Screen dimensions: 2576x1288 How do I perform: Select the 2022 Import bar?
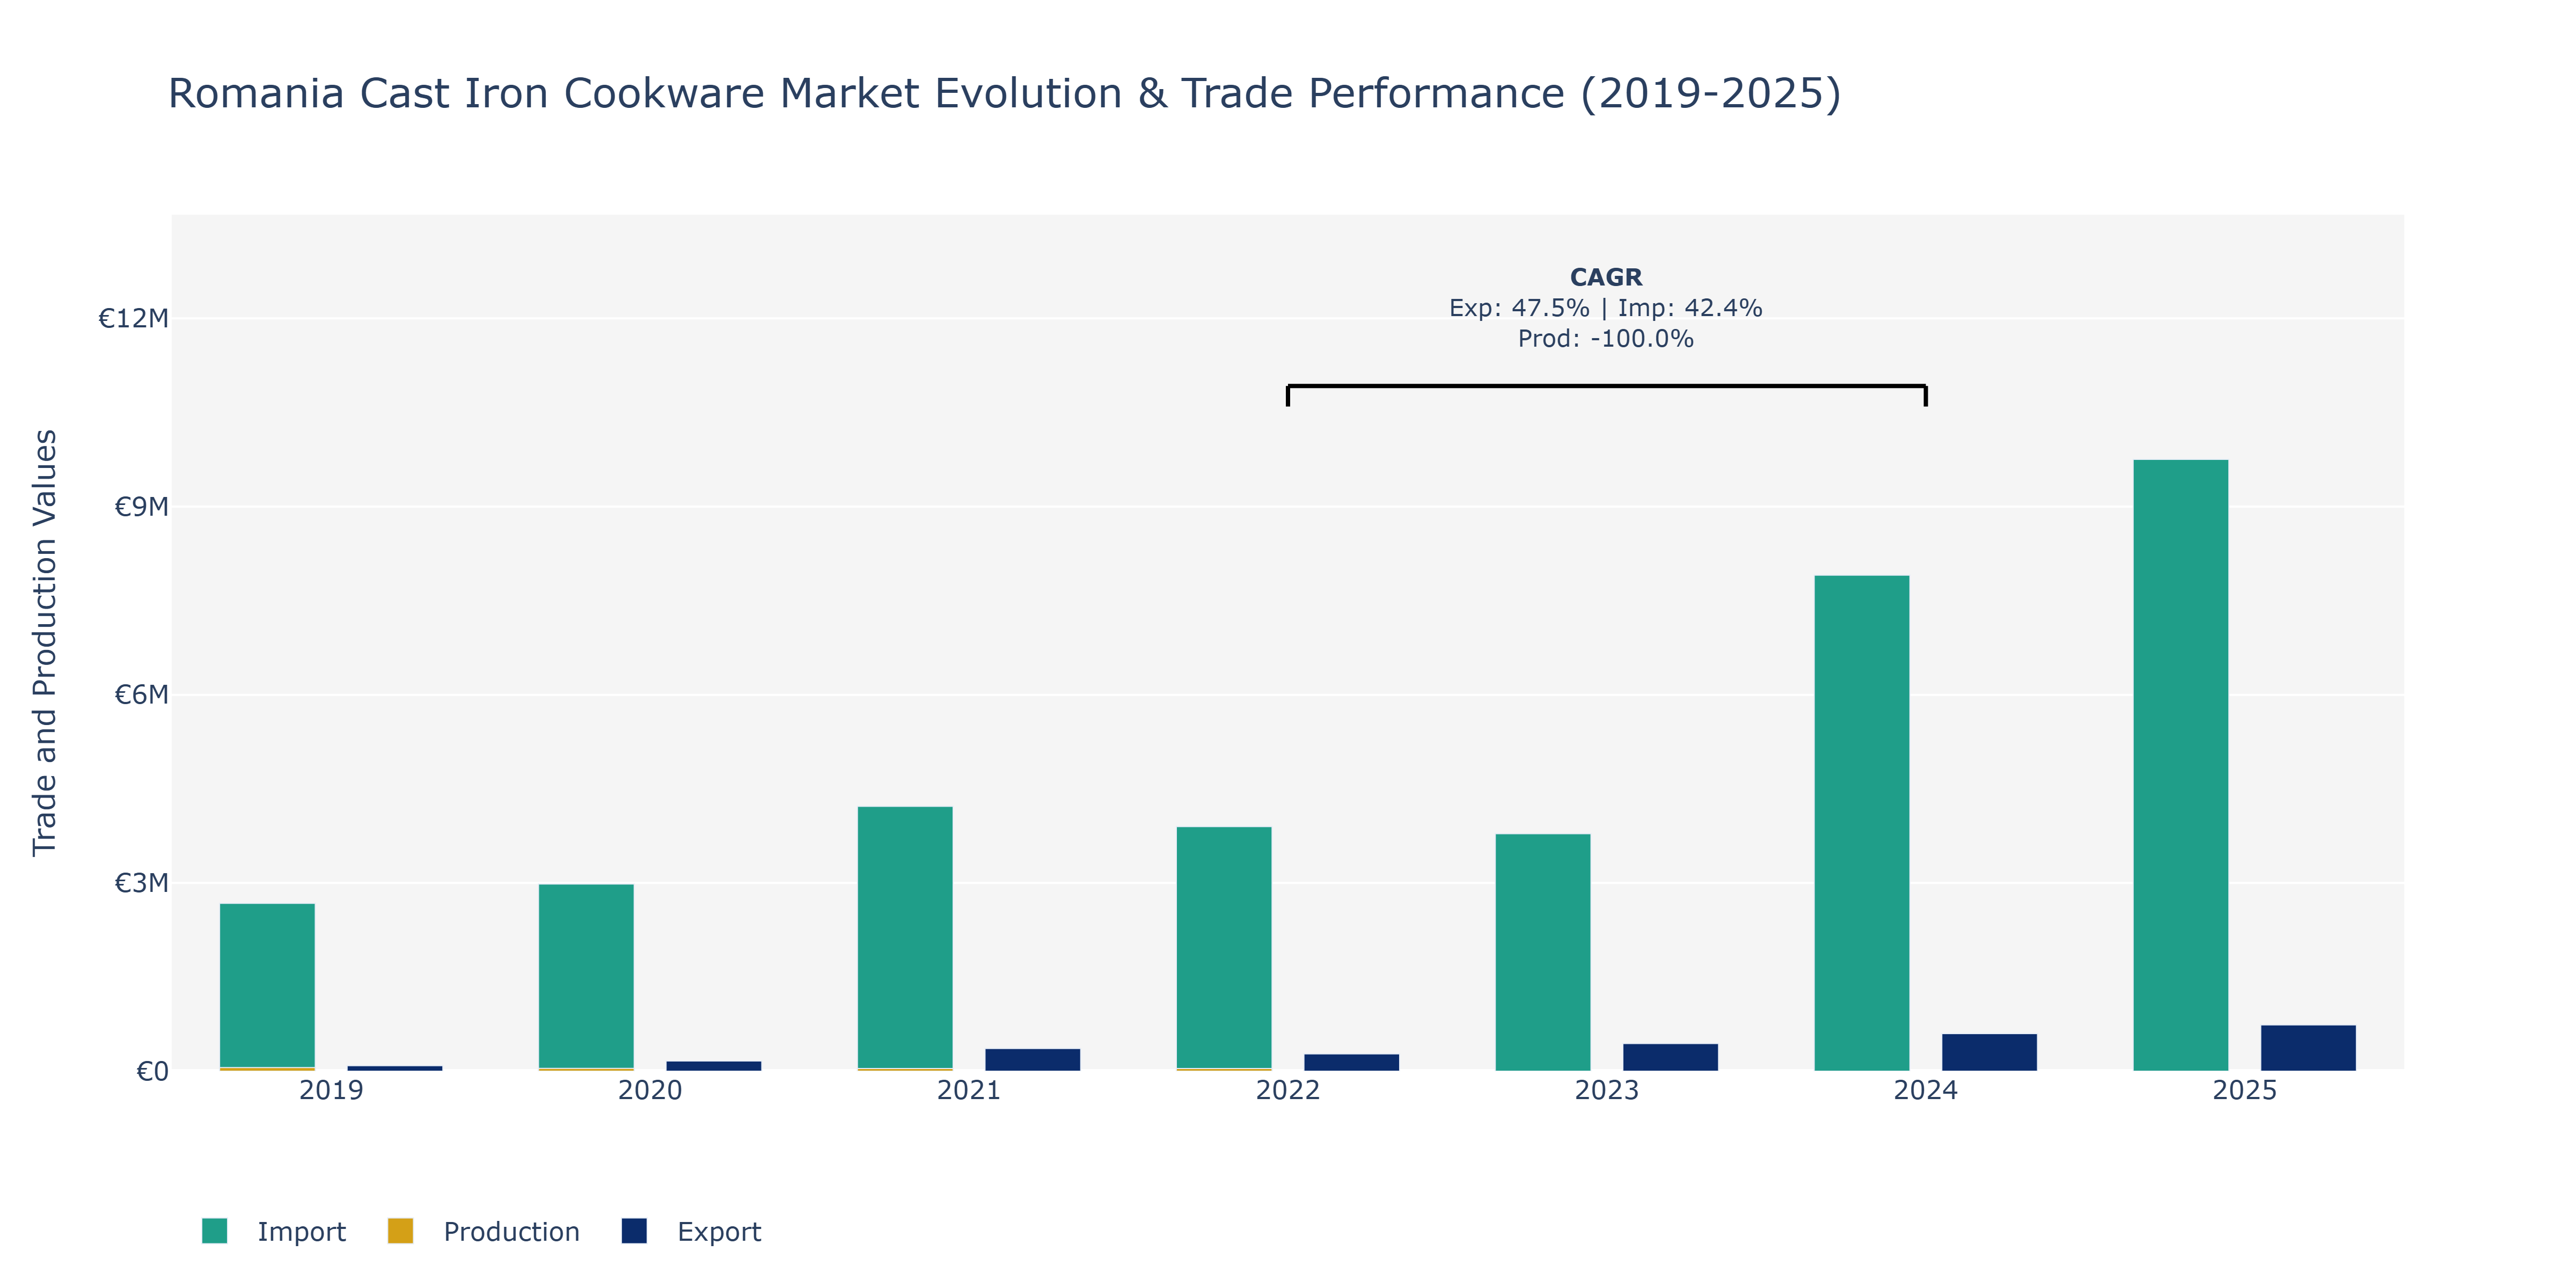coord(1224,948)
